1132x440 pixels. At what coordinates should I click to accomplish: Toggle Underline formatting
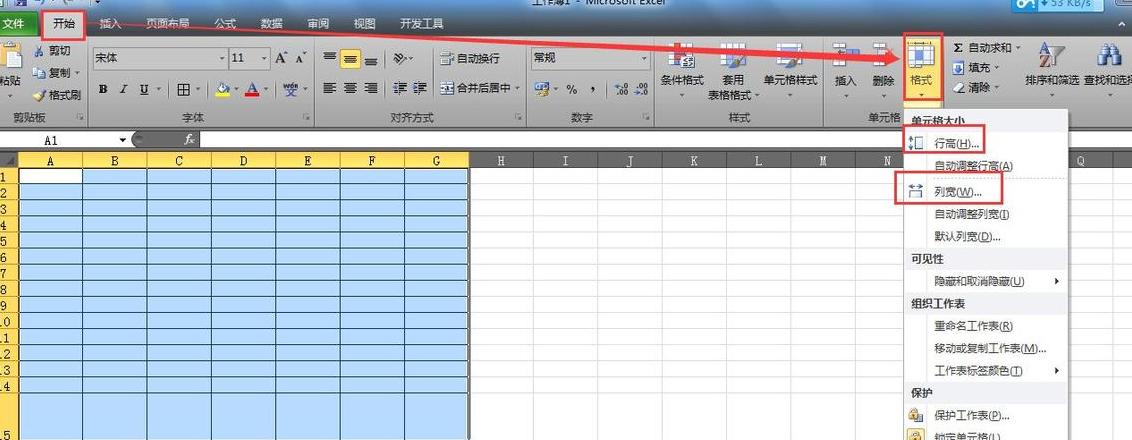144,90
